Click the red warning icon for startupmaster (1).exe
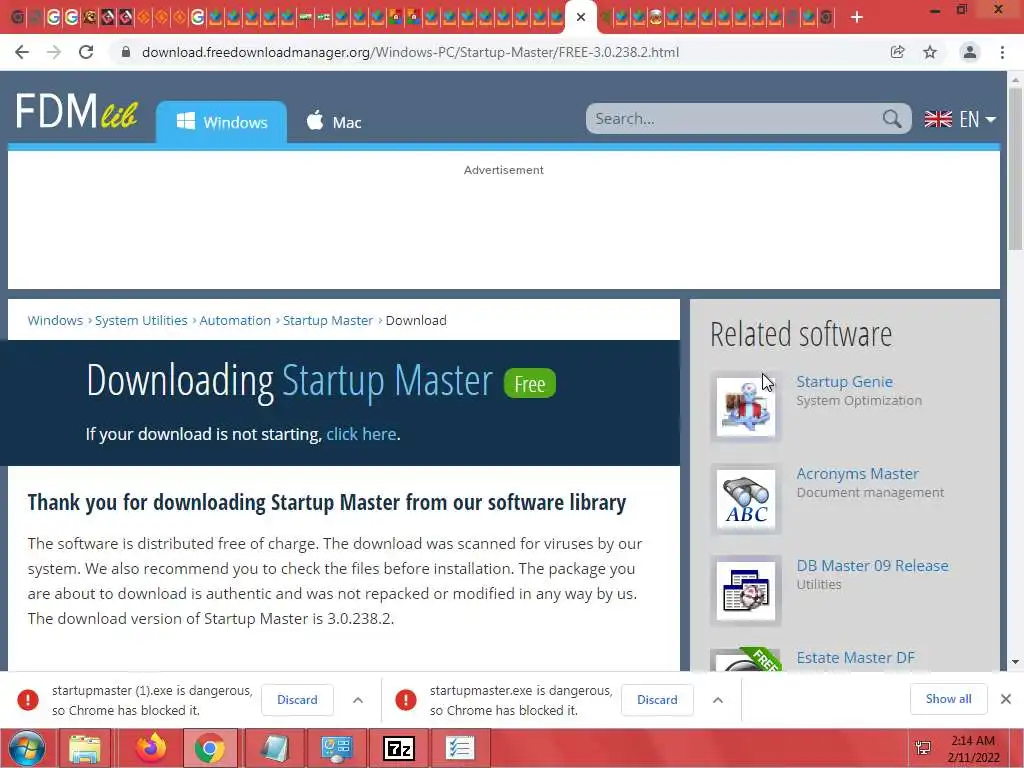 pyautogui.click(x=28, y=699)
